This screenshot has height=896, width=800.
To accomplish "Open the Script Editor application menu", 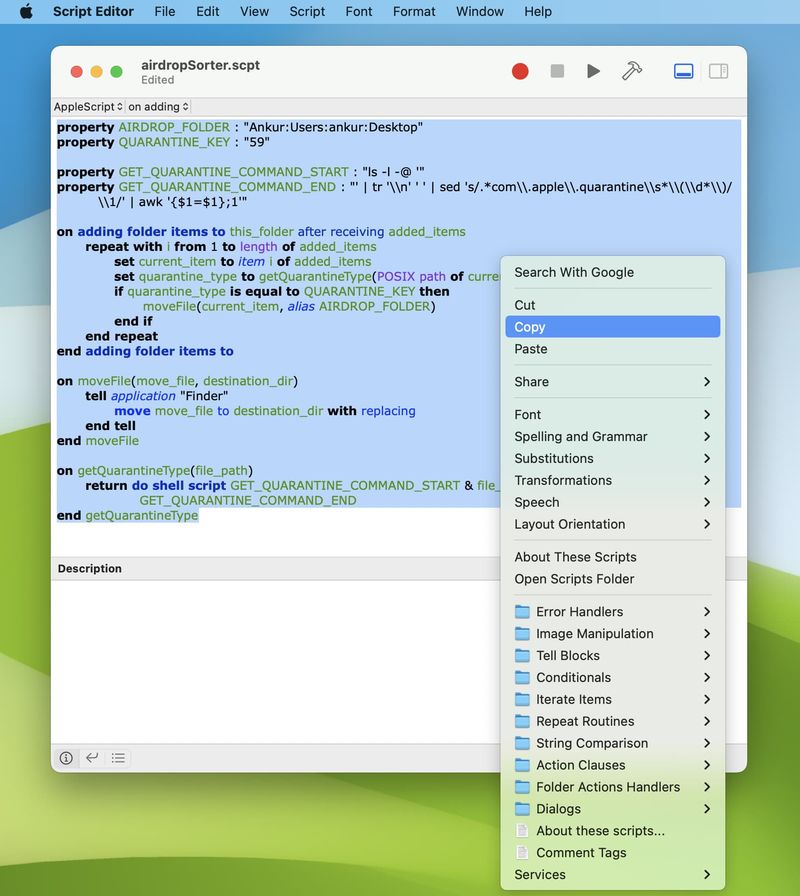I will pos(93,11).
